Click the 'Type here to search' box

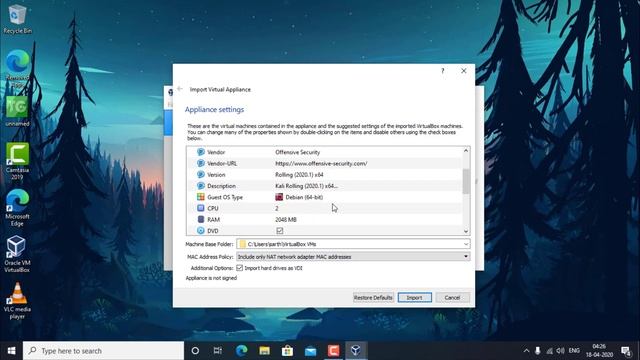coord(103,351)
